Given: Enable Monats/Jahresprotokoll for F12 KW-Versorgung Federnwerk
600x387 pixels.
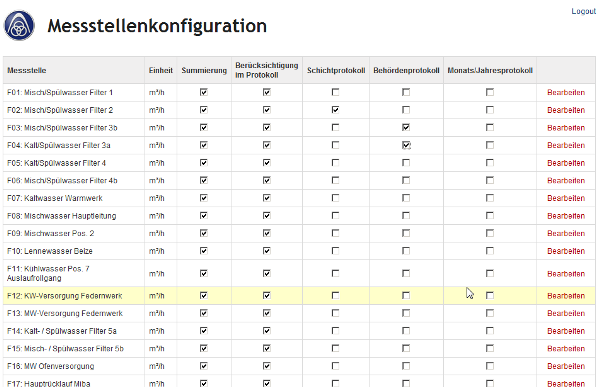Looking at the screenshot, I should pyautogui.click(x=490, y=296).
